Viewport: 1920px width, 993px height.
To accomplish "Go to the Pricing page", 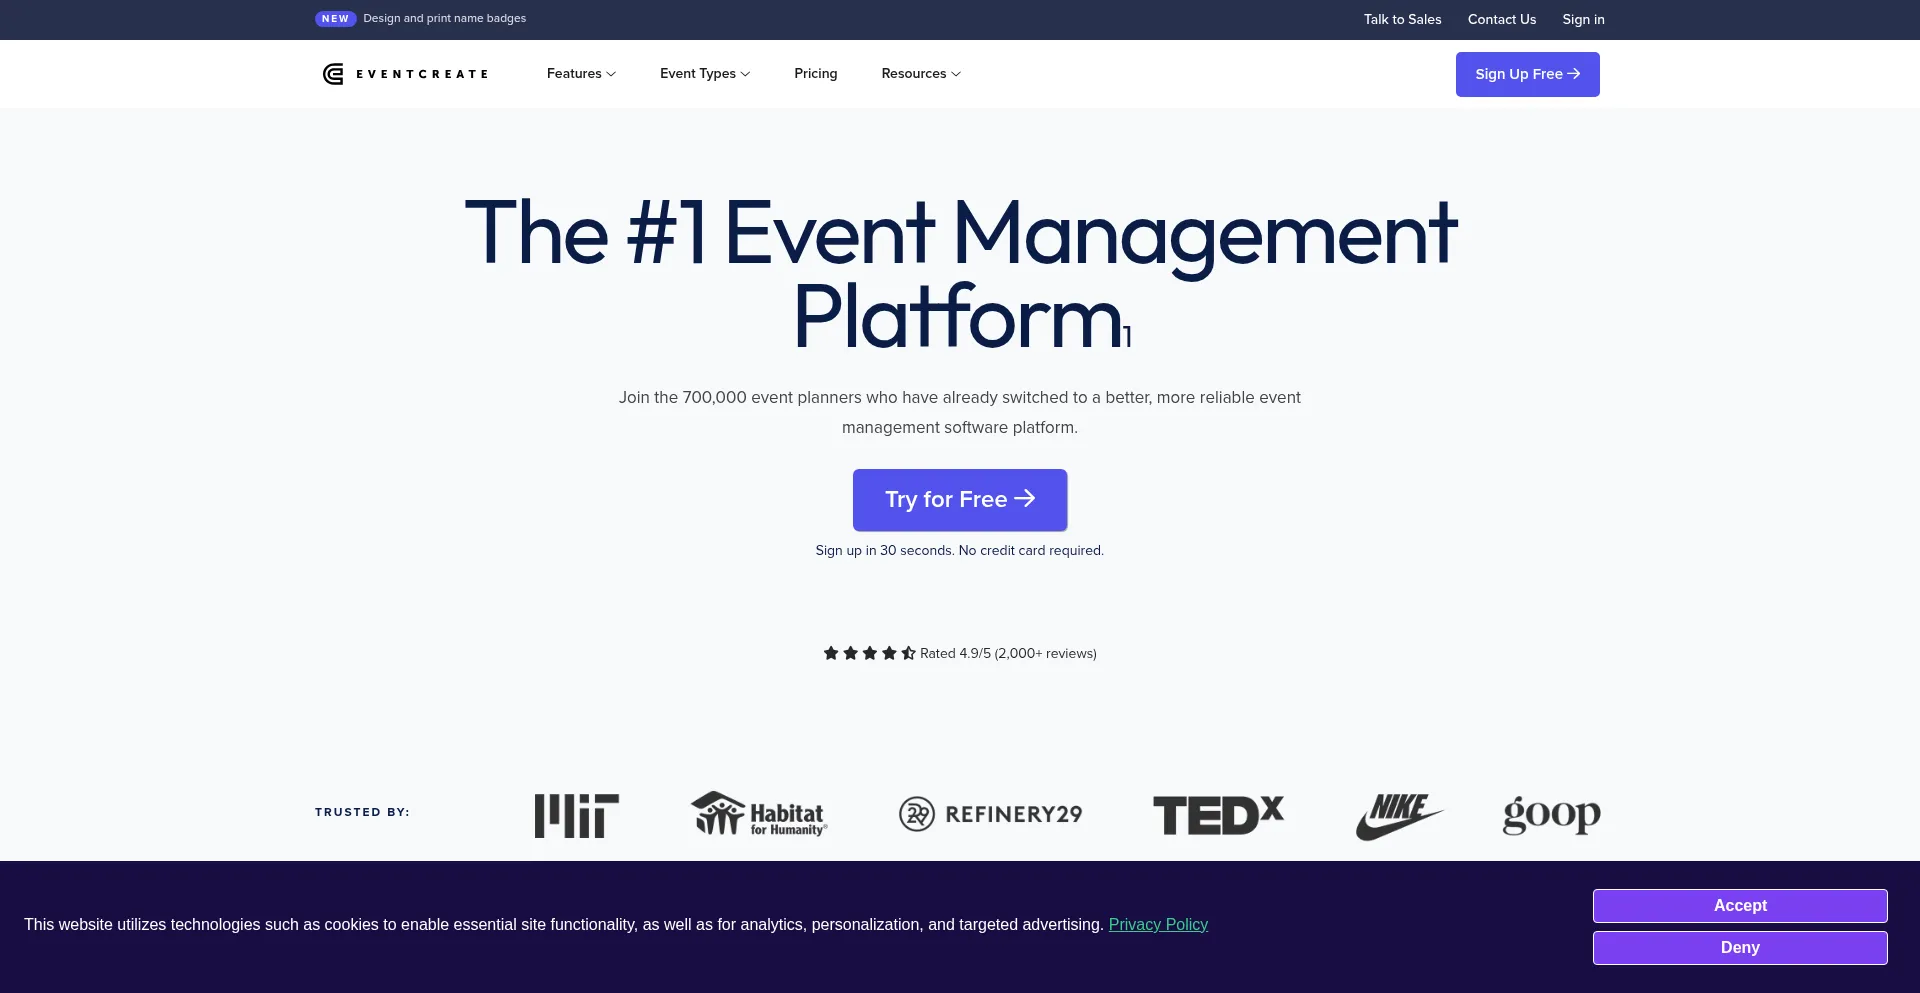I will pyautogui.click(x=815, y=74).
